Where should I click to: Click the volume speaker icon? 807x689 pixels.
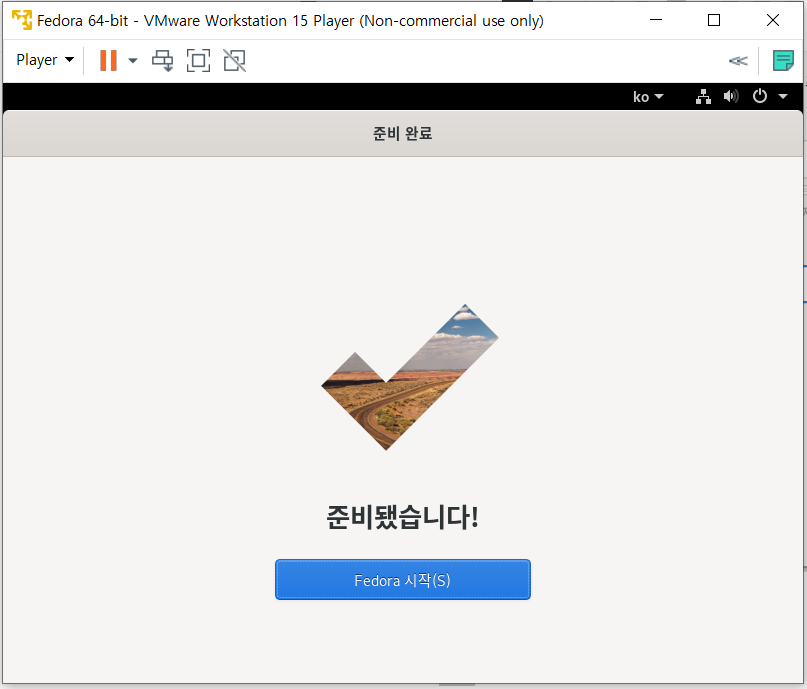coord(731,96)
